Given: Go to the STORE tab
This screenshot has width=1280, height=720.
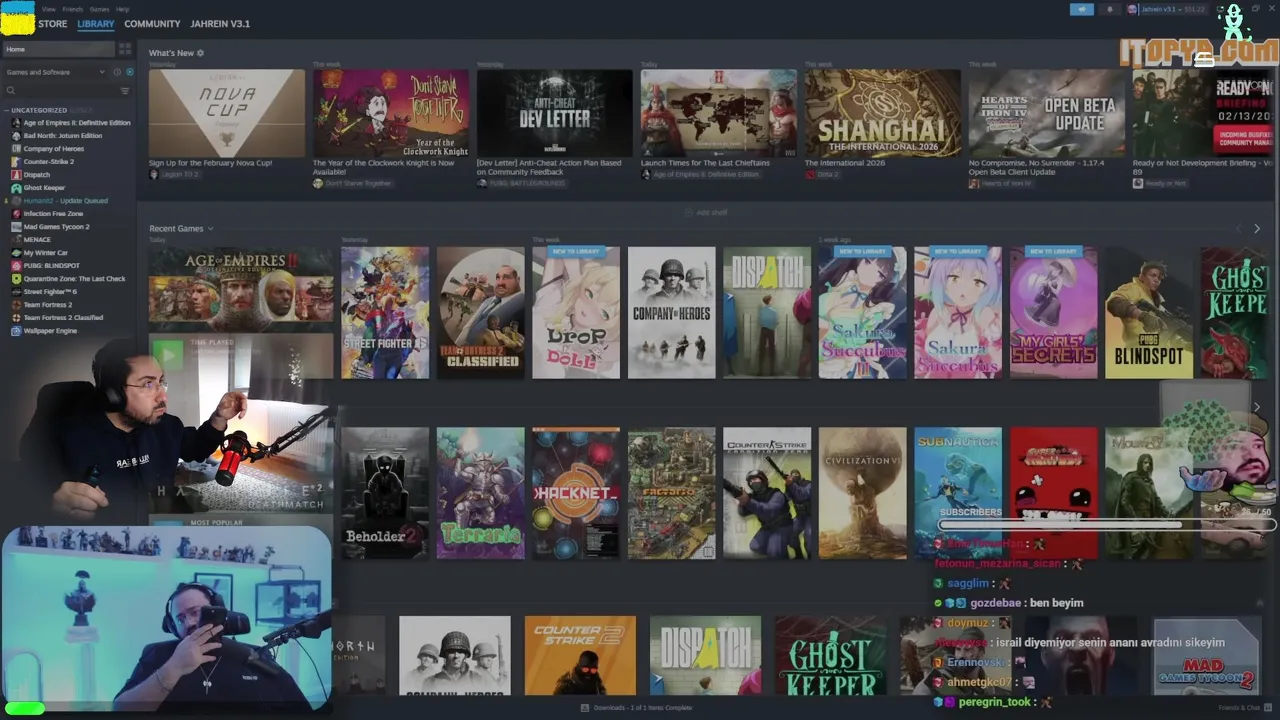Looking at the screenshot, I should point(53,24).
